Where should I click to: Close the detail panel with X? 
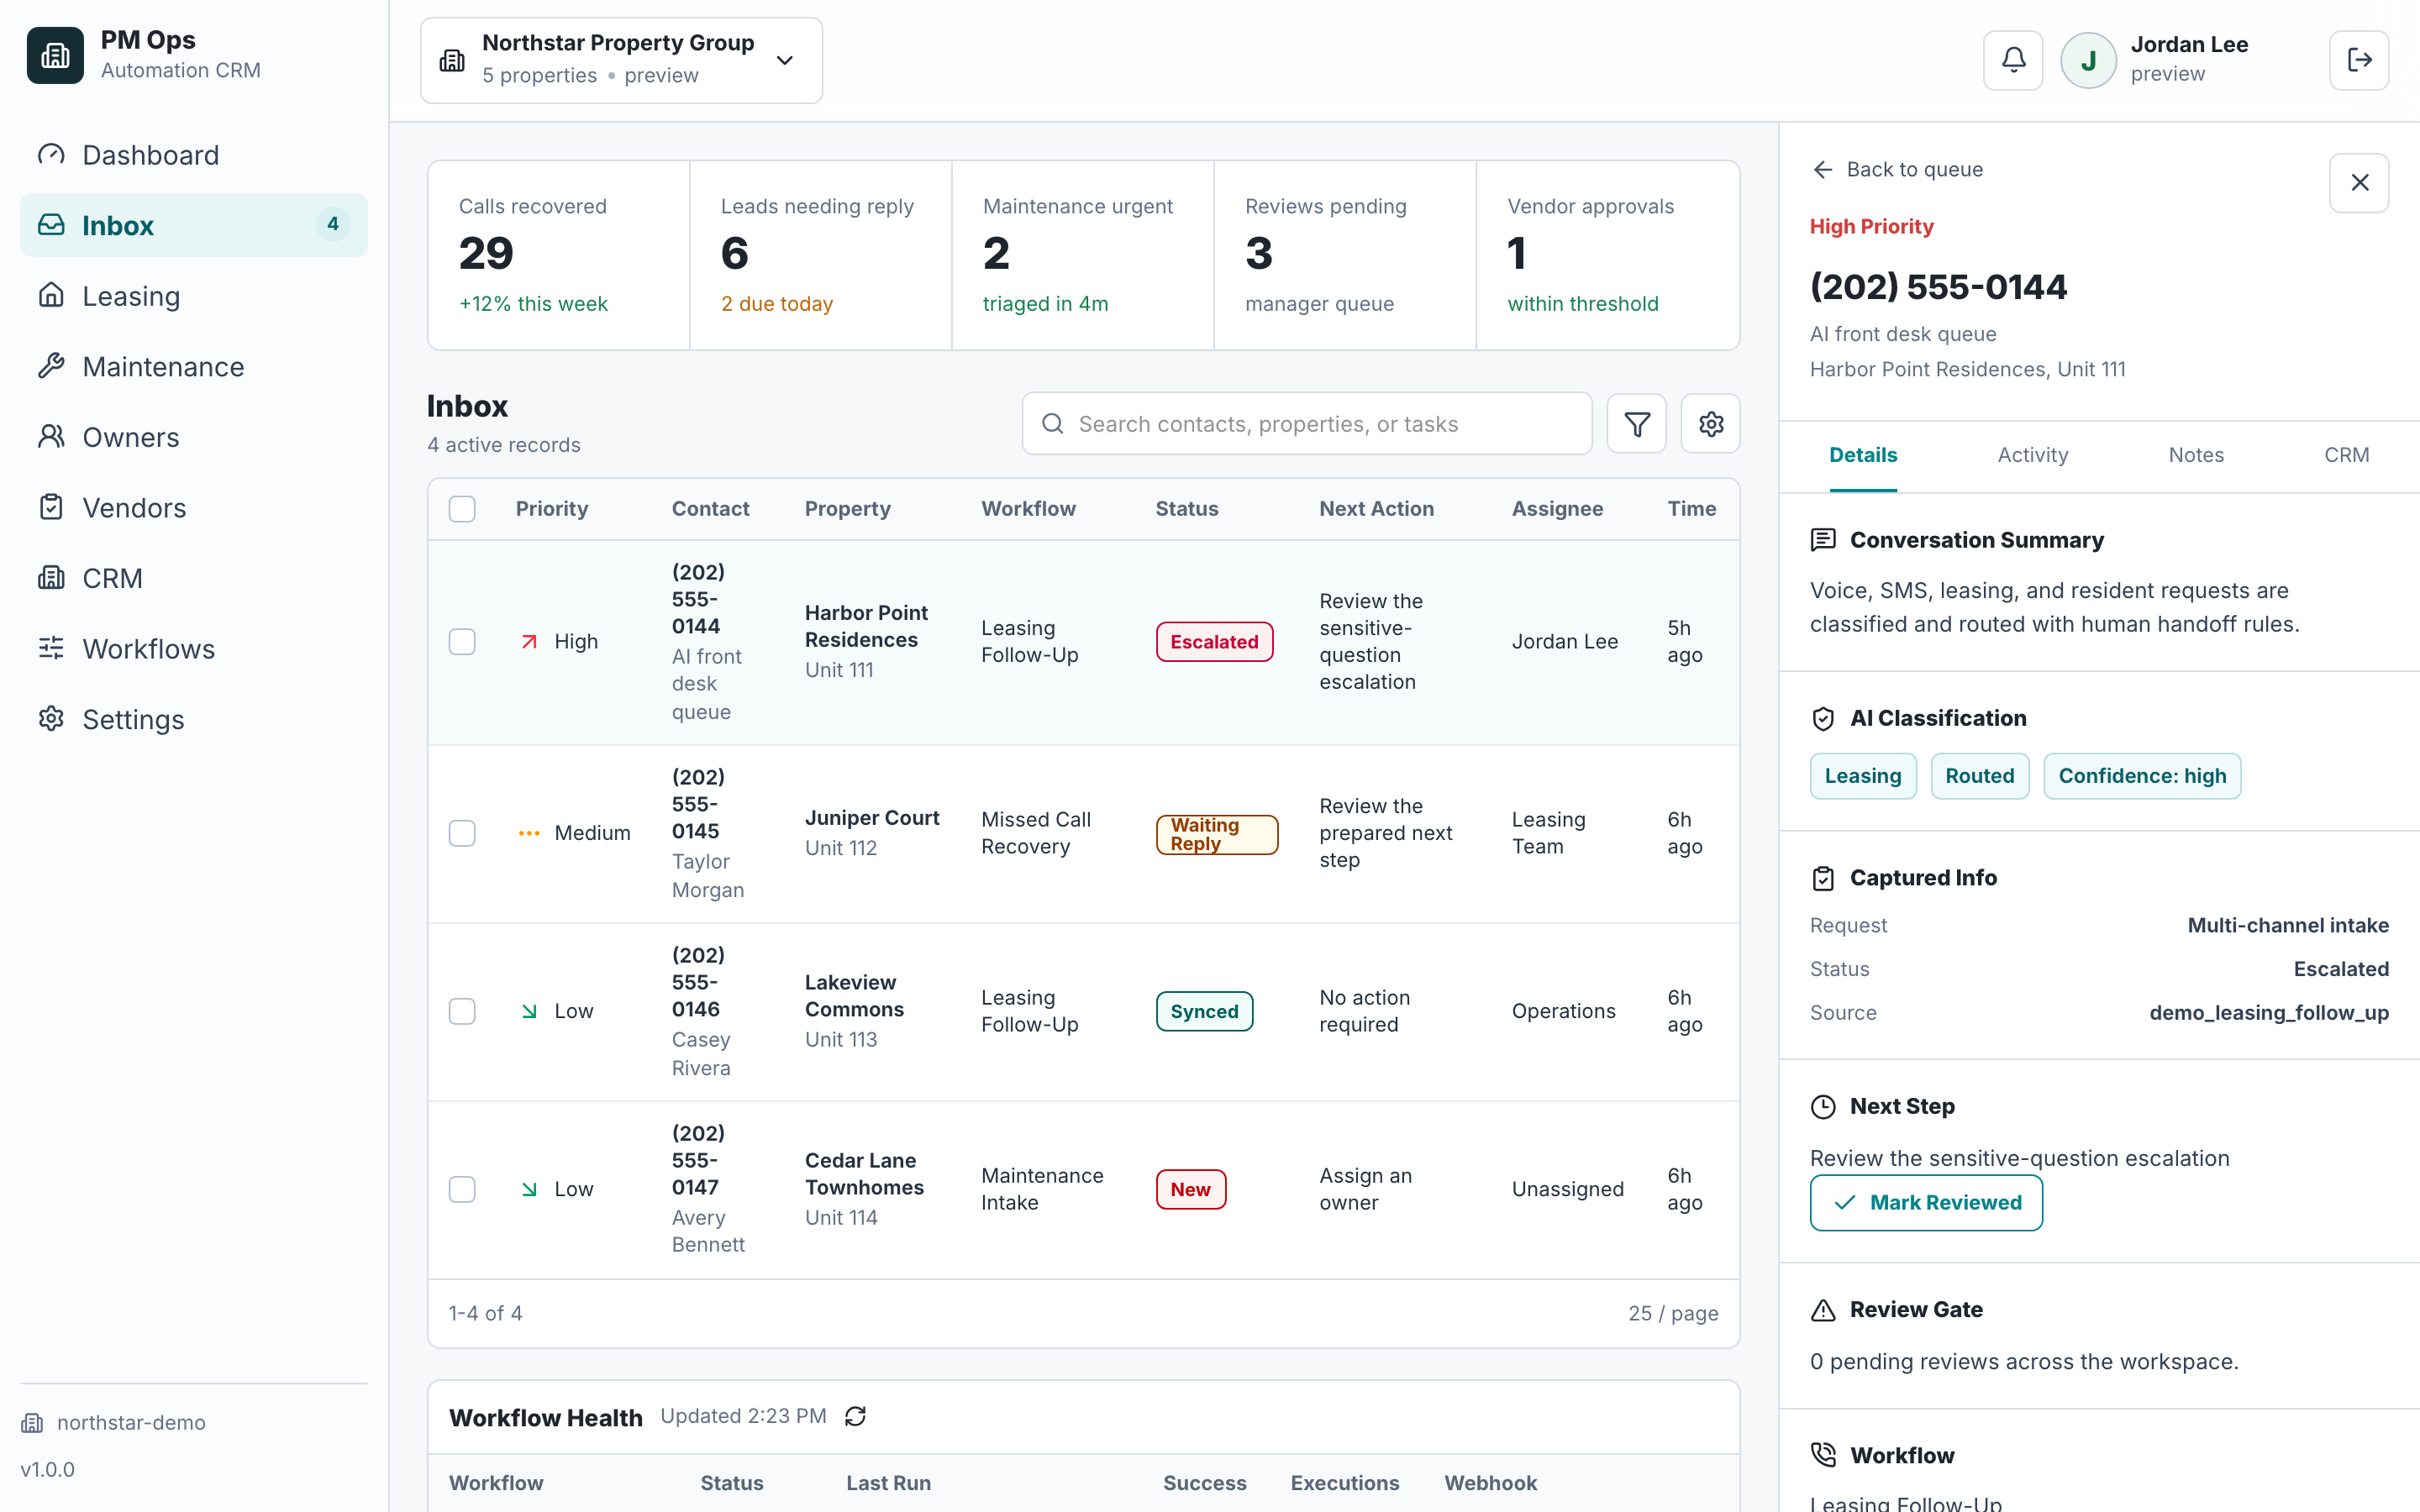point(2359,182)
